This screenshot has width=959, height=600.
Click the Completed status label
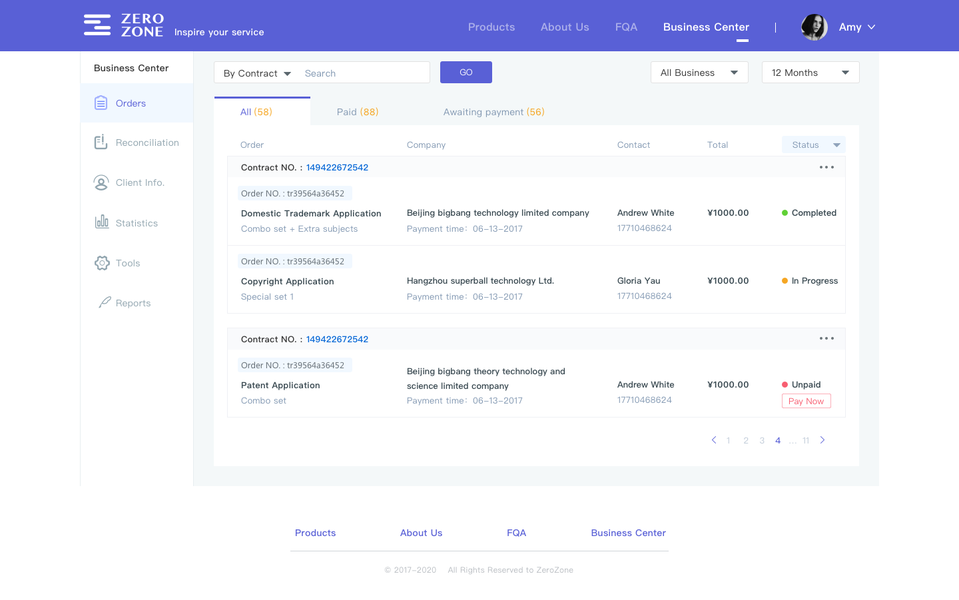813,213
